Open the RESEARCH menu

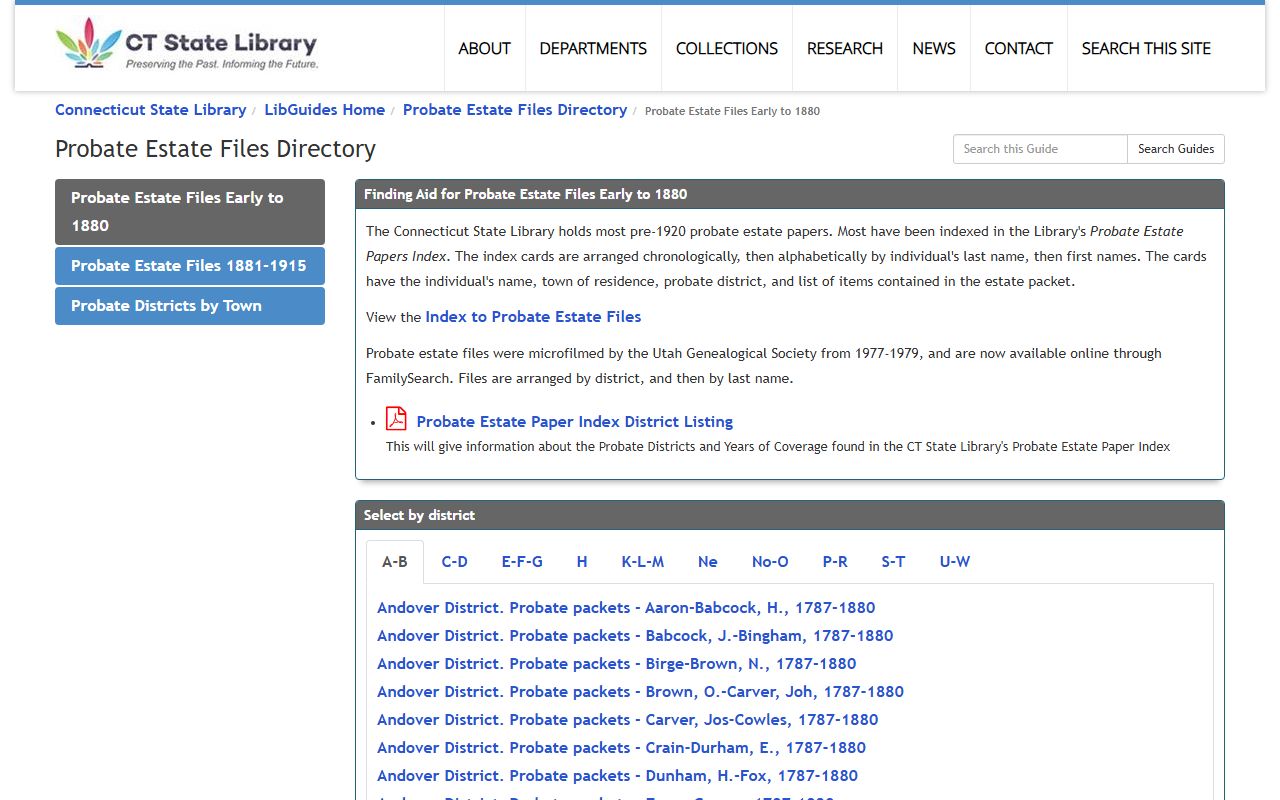pos(845,48)
